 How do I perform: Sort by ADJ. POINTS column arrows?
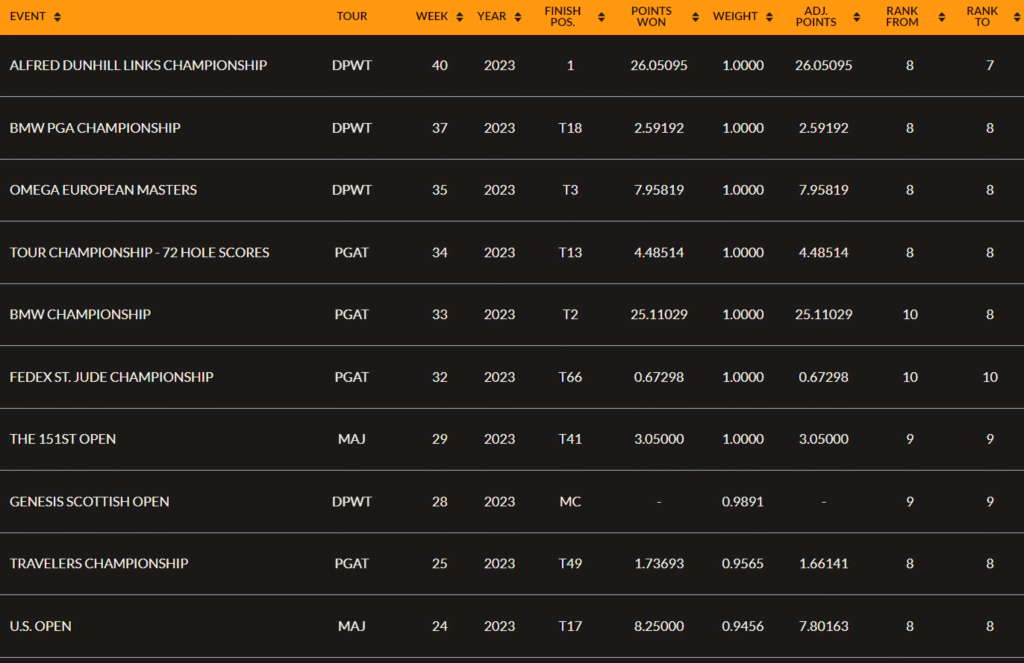click(x=857, y=17)
